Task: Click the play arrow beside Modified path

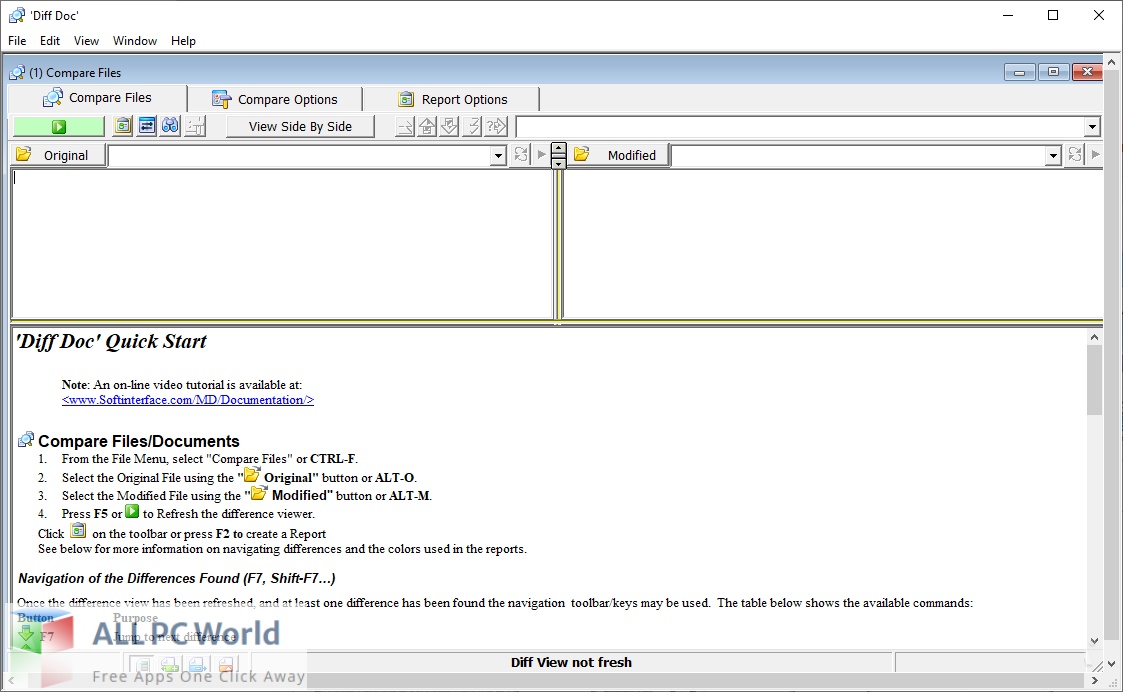Action: pos(1095,155)
